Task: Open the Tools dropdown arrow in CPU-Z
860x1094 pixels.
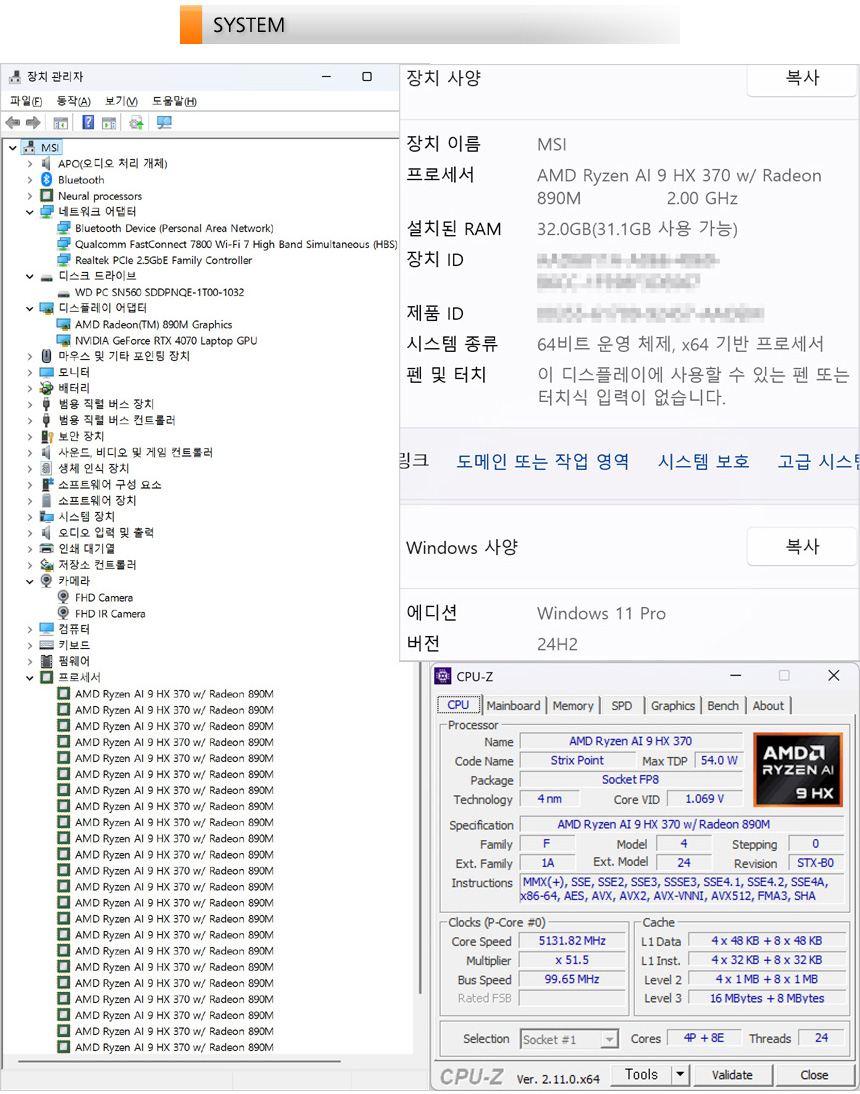Action: coord(680,1074)
